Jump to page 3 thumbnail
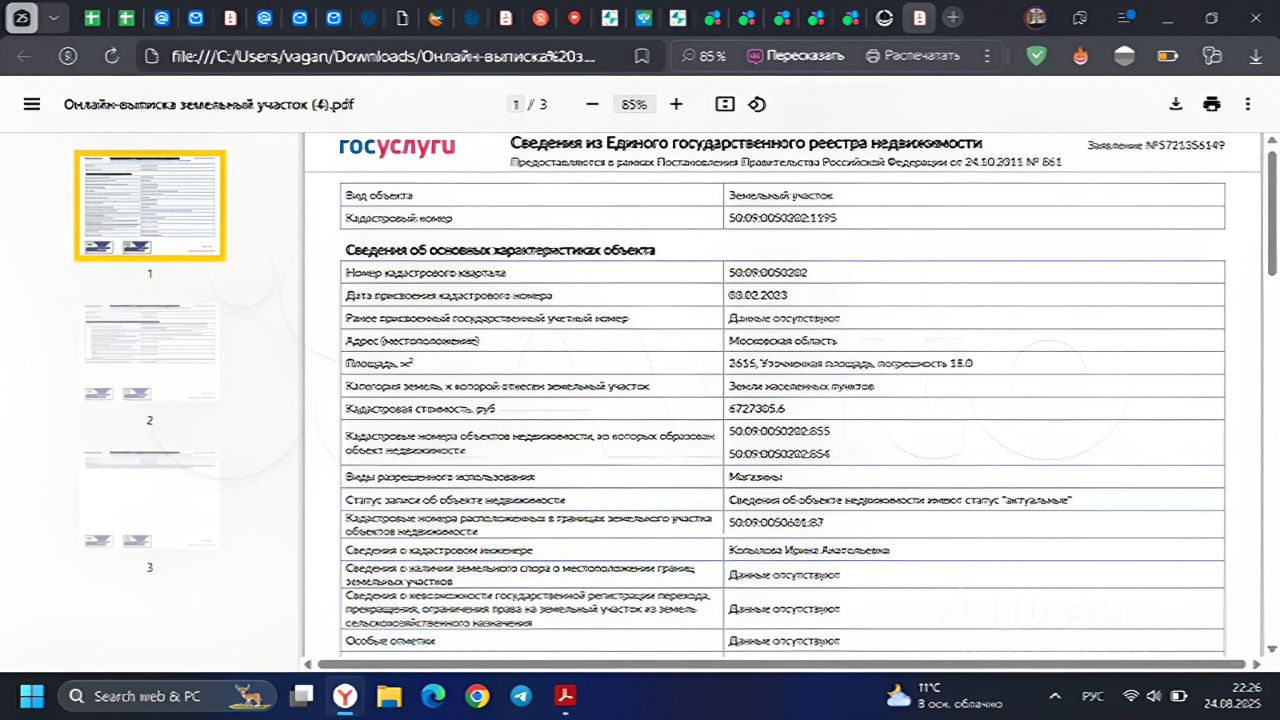This screenshot has height=720, width=1280. 150,498
